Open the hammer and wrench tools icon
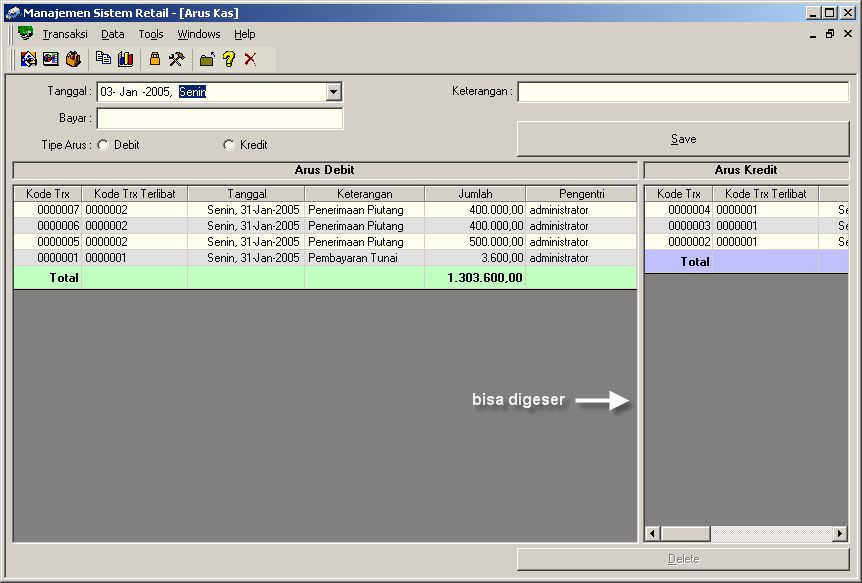 177,59
